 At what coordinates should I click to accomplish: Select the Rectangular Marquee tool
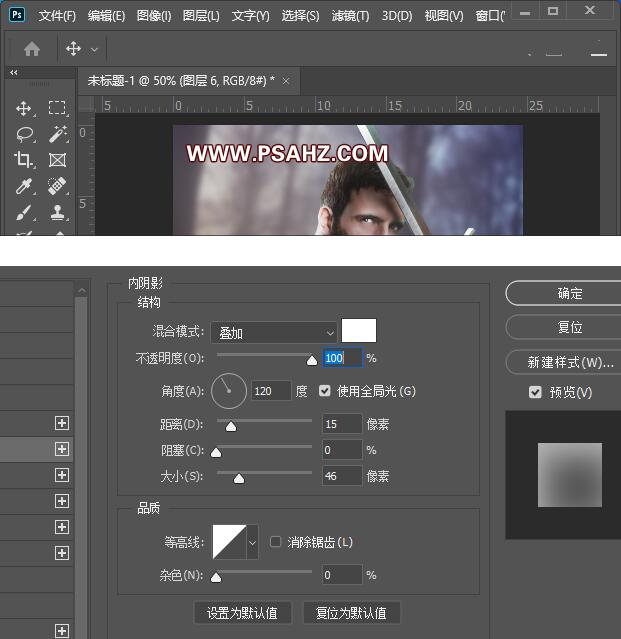[57, 108]
